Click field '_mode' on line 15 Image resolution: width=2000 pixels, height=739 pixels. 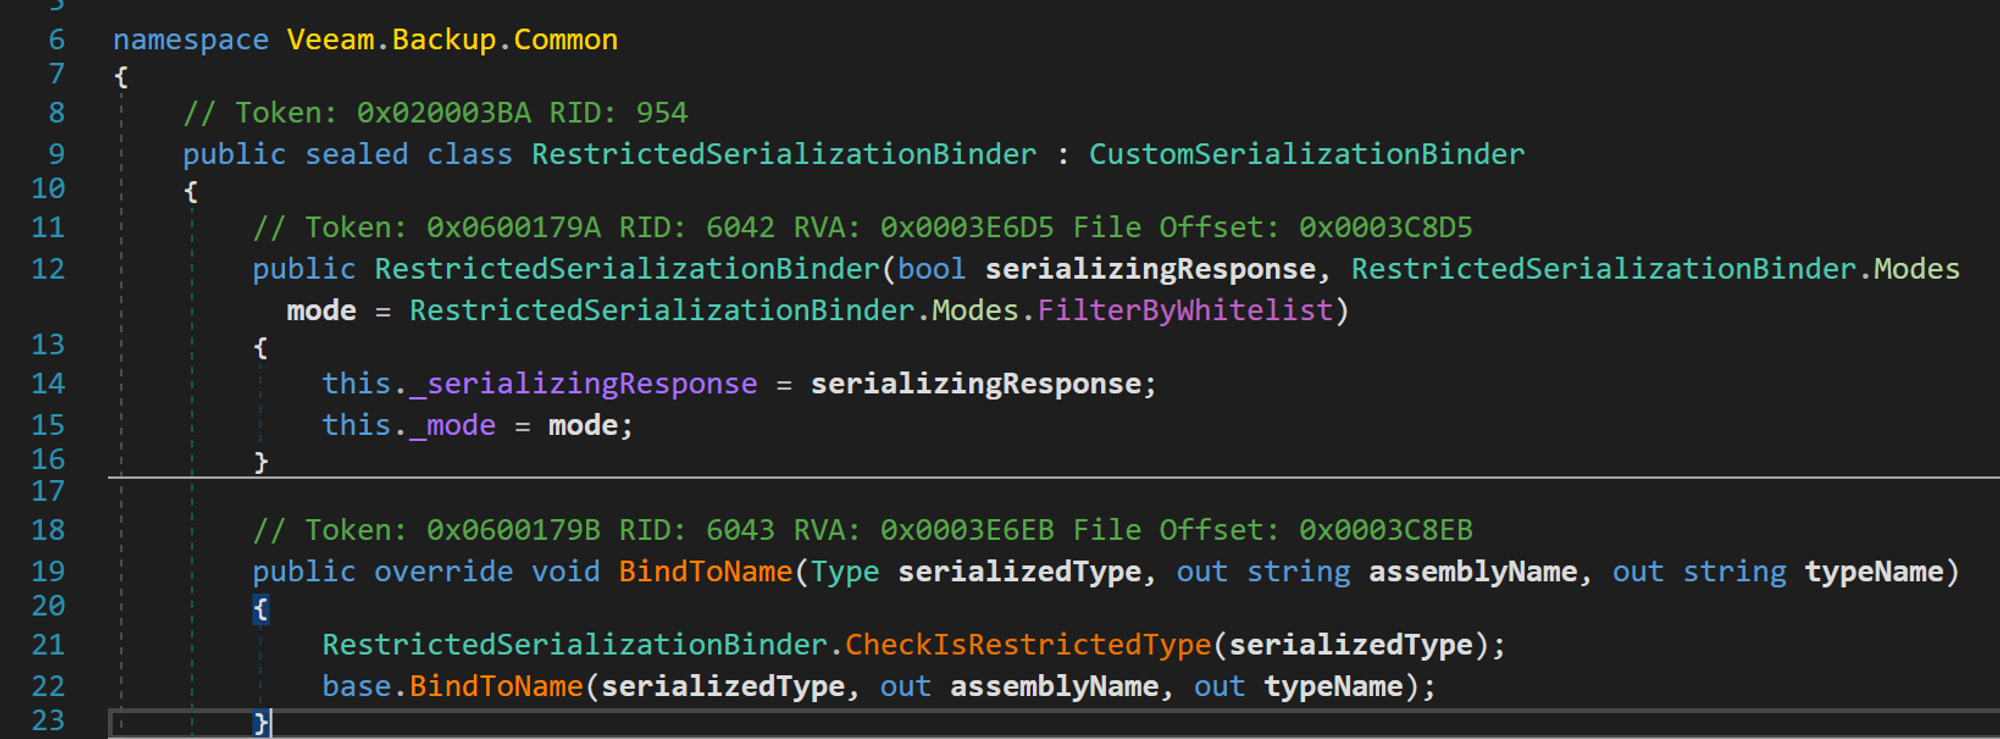click(452, 426)
